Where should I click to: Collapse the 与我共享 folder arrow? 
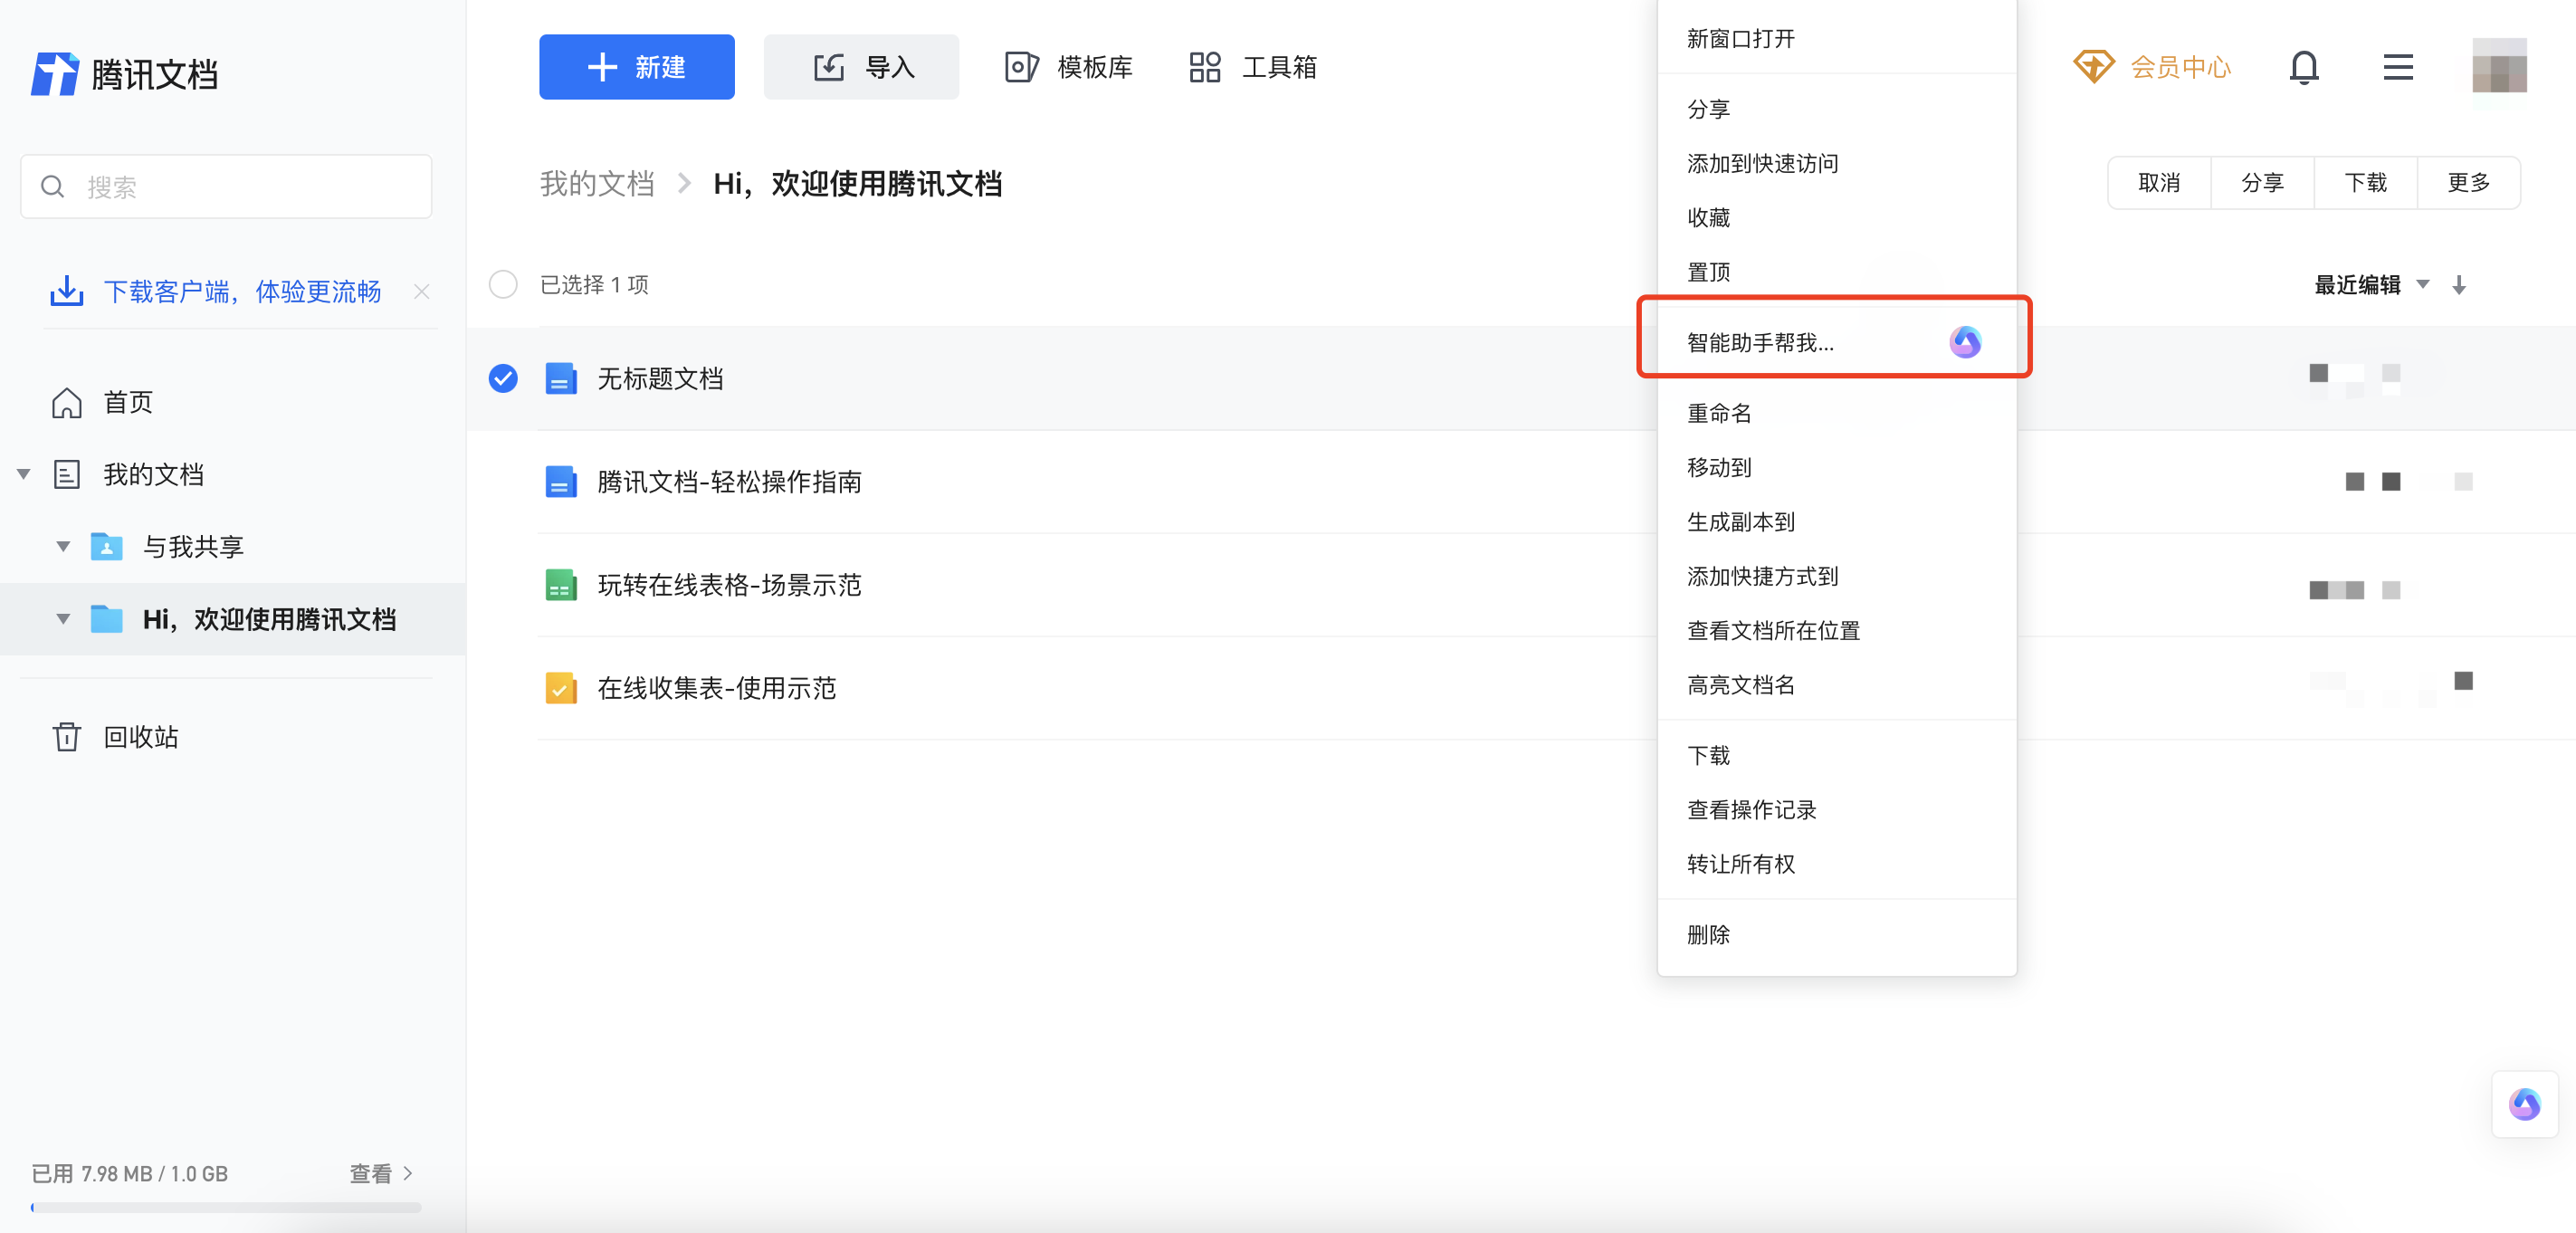pyautogui.click(x=63, y=546)
